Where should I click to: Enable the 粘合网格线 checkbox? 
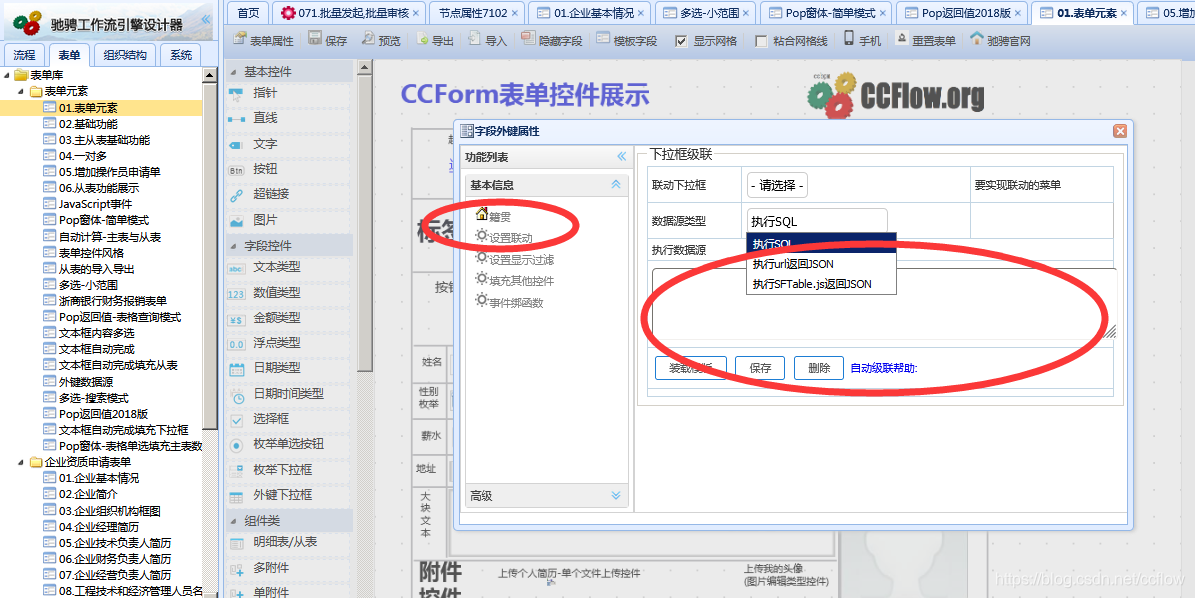click(x=761, y=41)
